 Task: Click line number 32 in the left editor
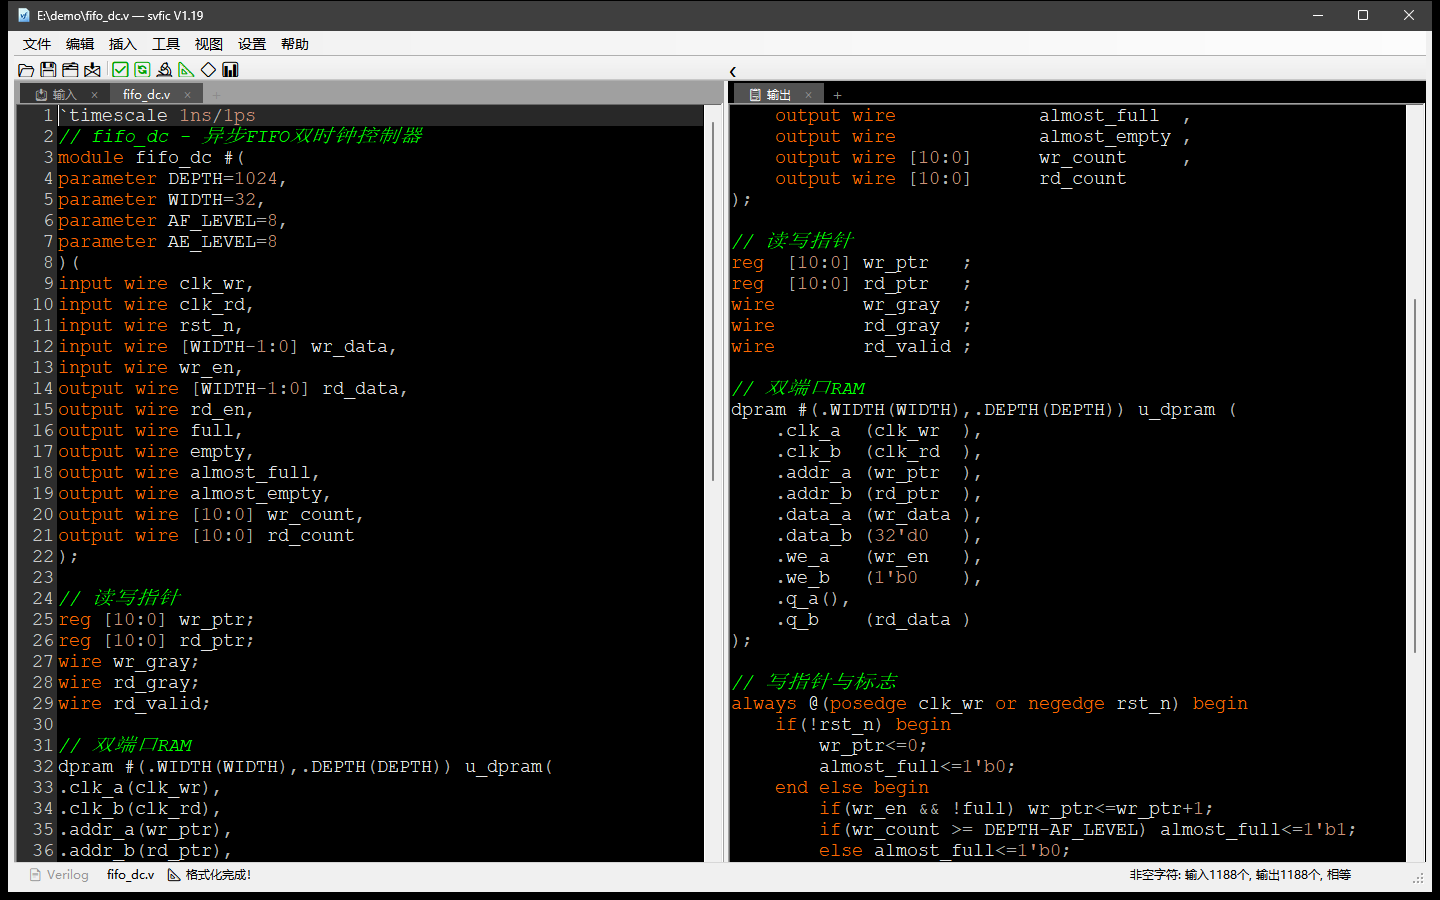point(43,767)
